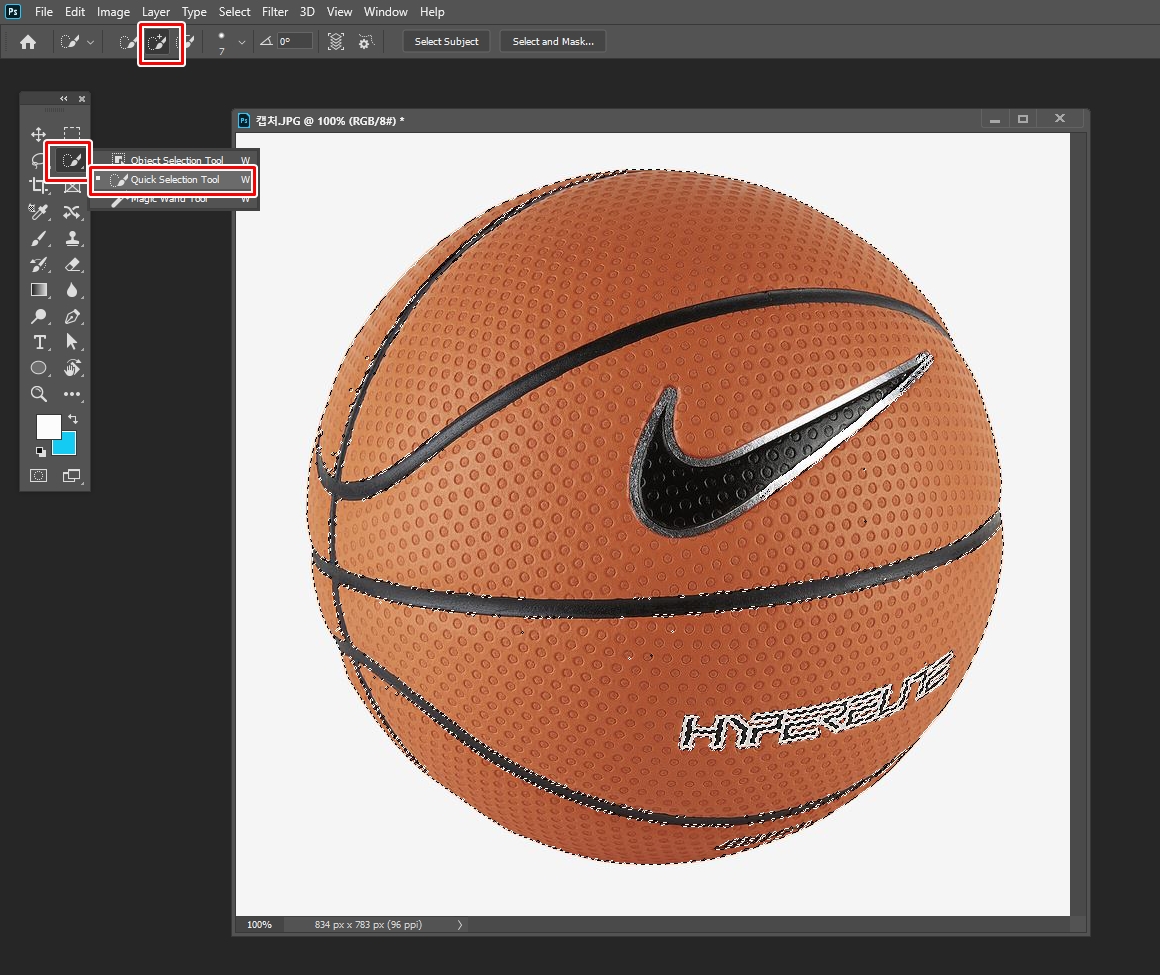Open the File menu
The image size is (1160, 975).
pos(44,12)
